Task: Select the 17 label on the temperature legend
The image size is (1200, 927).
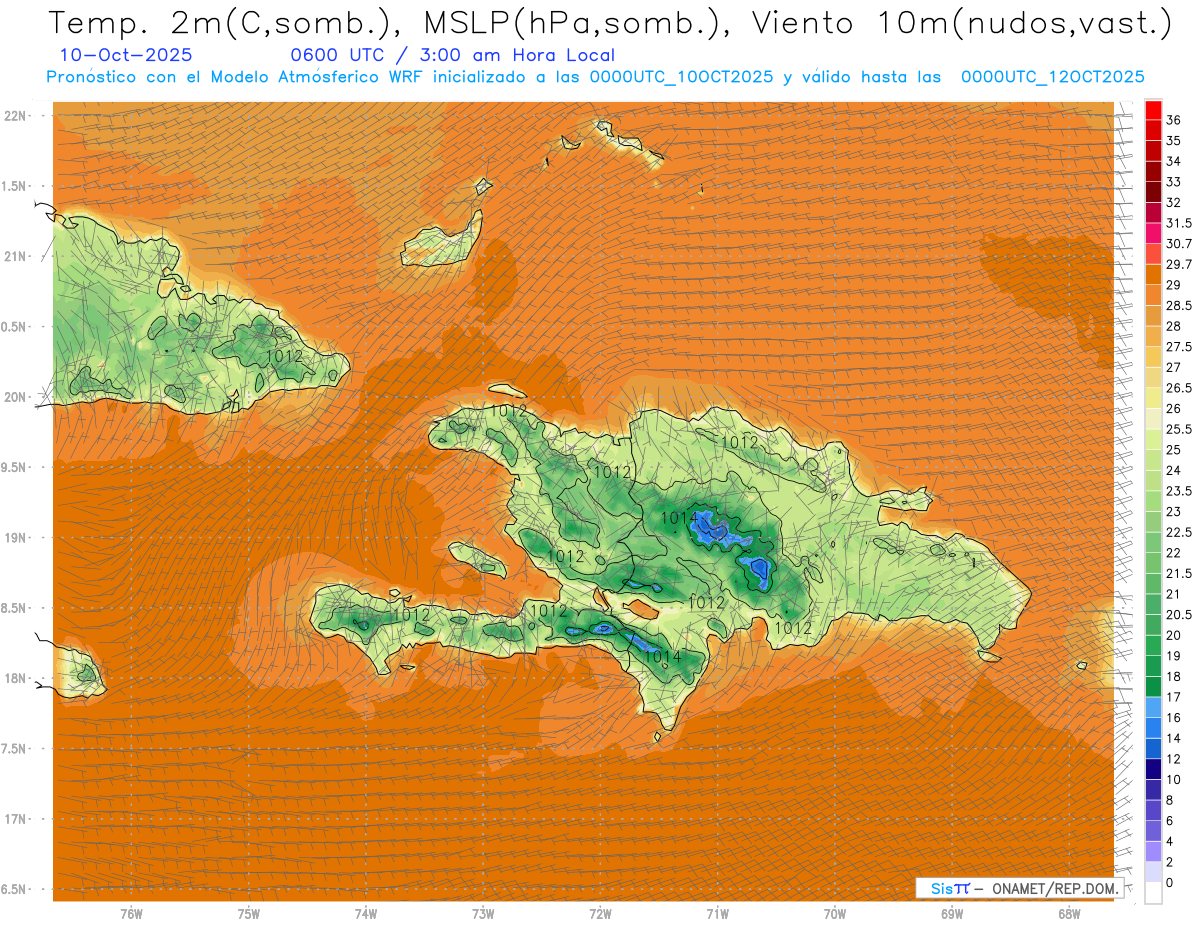Action: (x=1173, y=696)
